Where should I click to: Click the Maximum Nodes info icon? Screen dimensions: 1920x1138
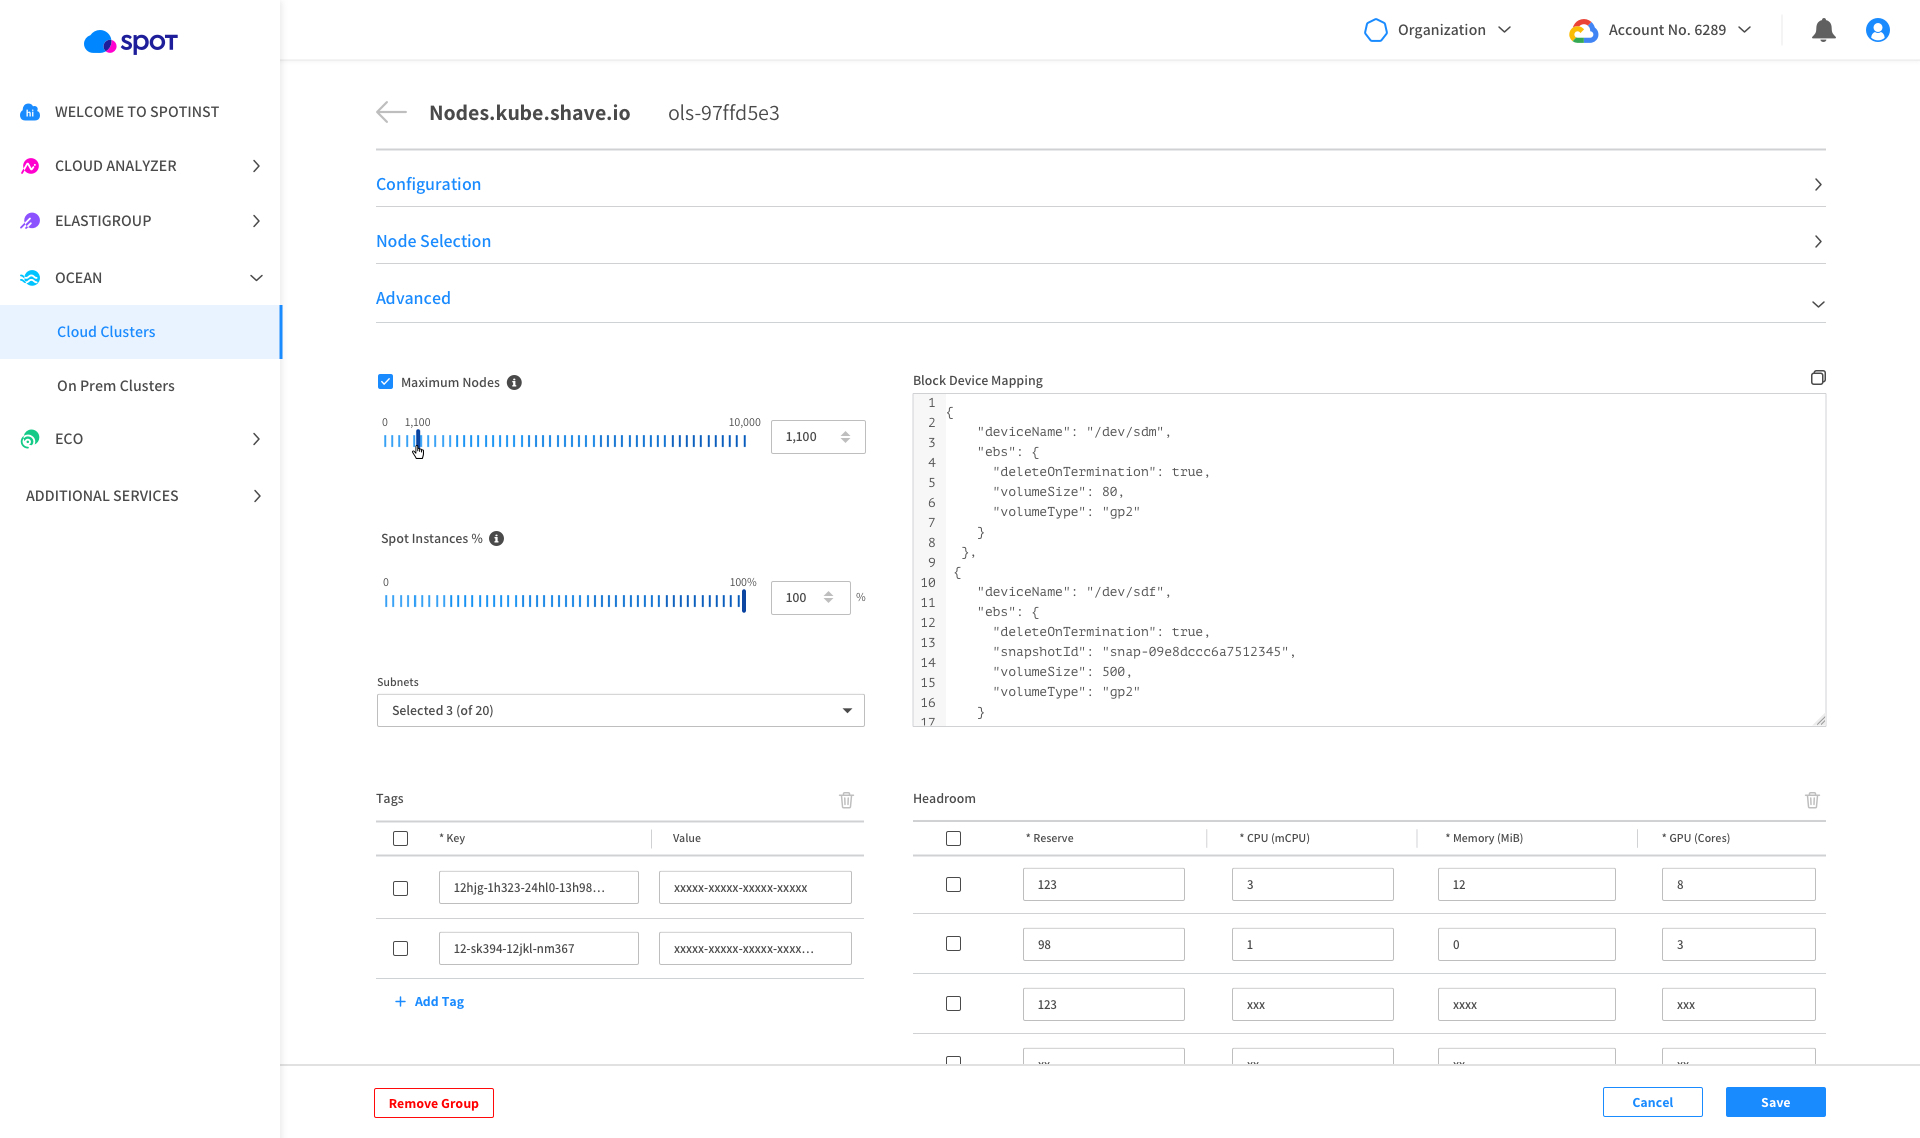click(x=514, y=383)
